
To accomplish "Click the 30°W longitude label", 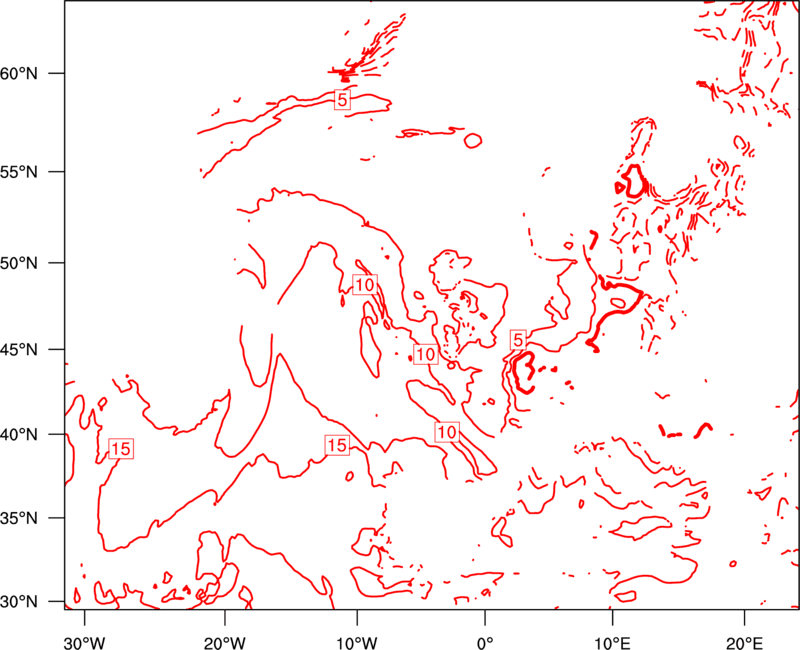I will point(85,643).
